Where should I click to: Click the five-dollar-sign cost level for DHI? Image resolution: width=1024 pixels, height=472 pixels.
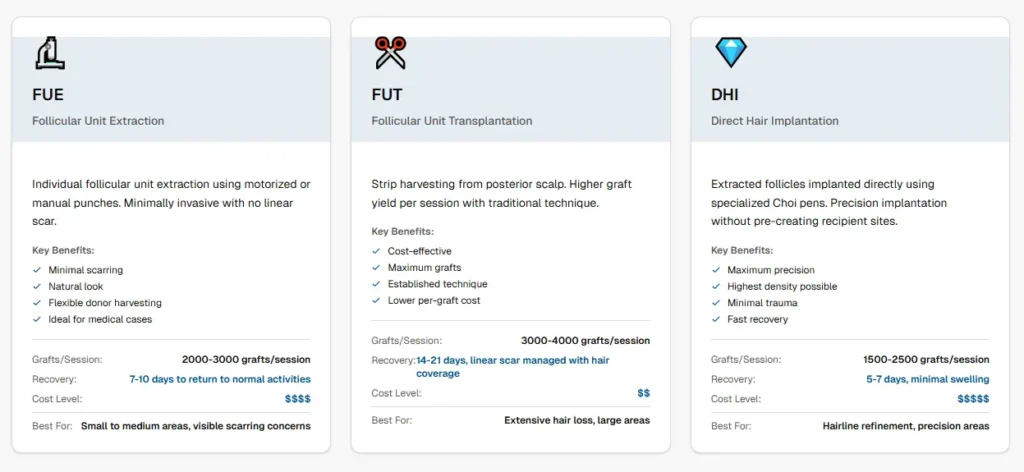click(973, 398)
